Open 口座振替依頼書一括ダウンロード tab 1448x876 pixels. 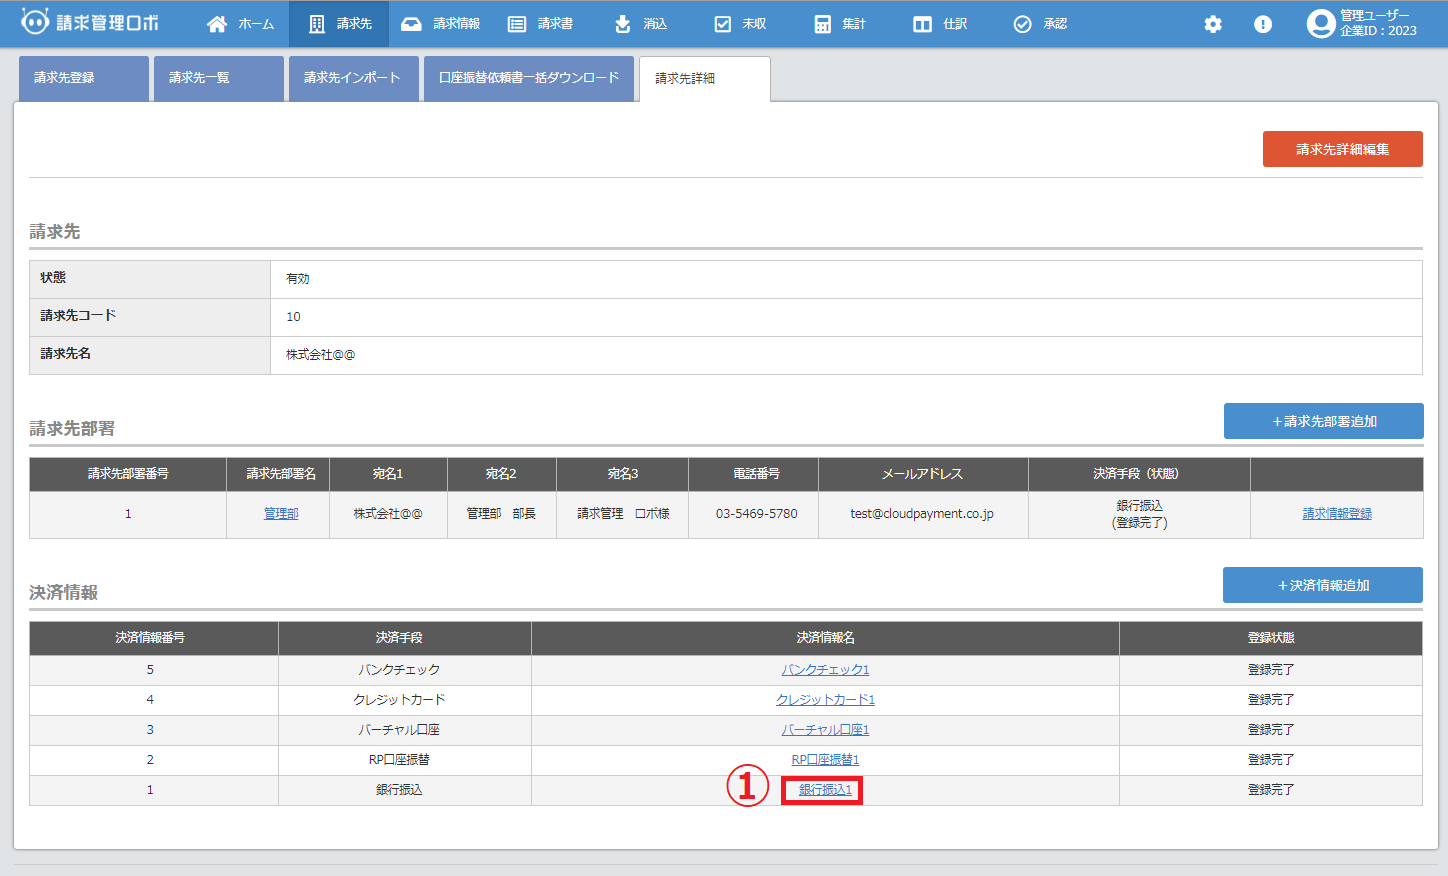click(x=529, y=78)
